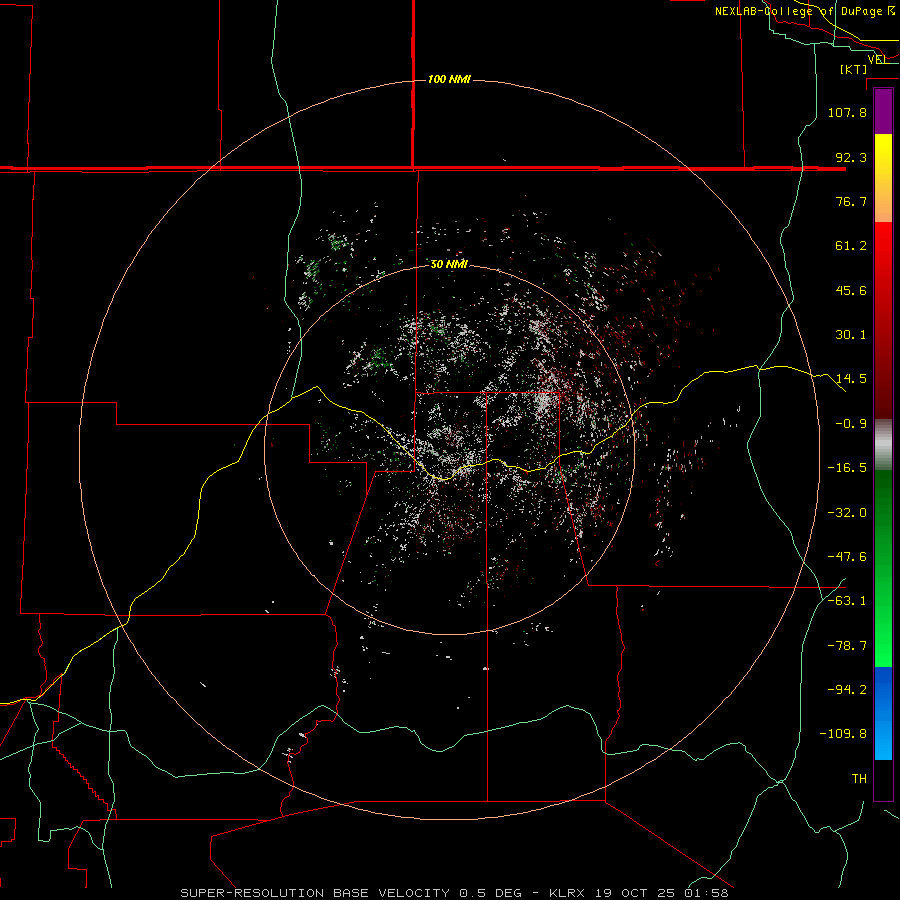Click the yellow segment of the color bar
The image size is (900, 900).
pos(883,178)
